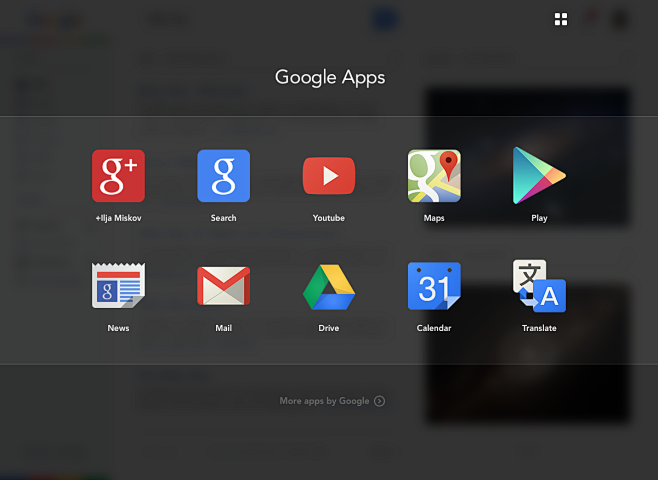Image resolution: width=658 pixels, height=480 pixels.
Task: Click the Youtube label text
Action: click(x=329, y=218)
